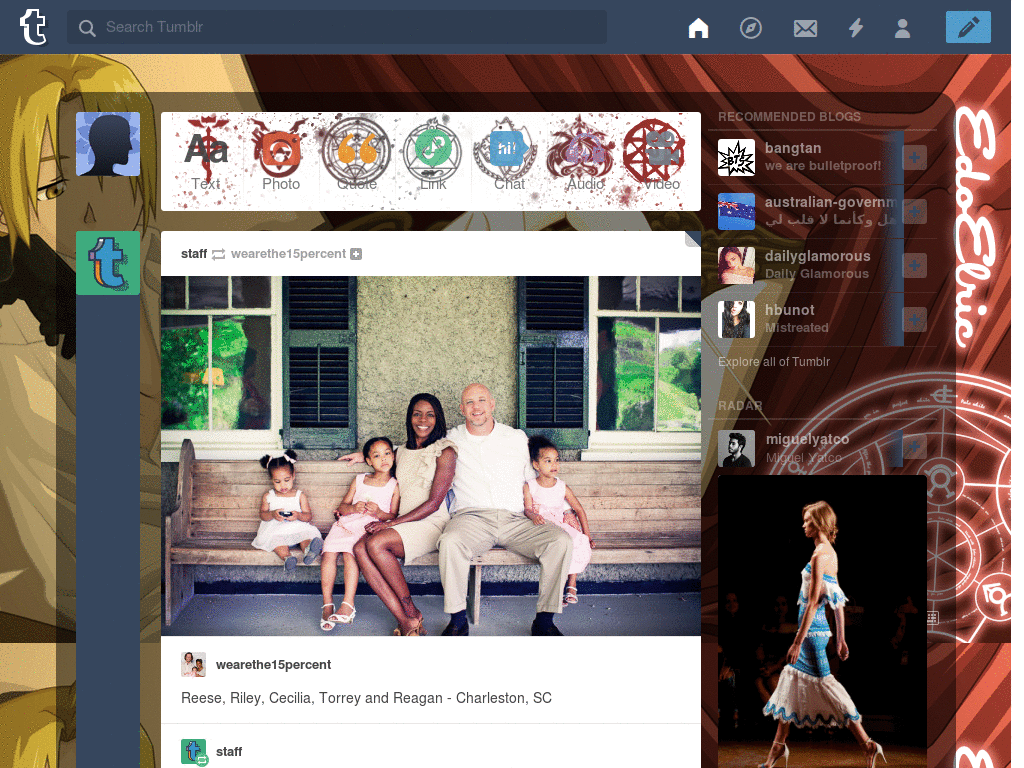This screenshot has width=1024, height=768.
Task: Open the Radar runway model photo
Action: point(822,621)
